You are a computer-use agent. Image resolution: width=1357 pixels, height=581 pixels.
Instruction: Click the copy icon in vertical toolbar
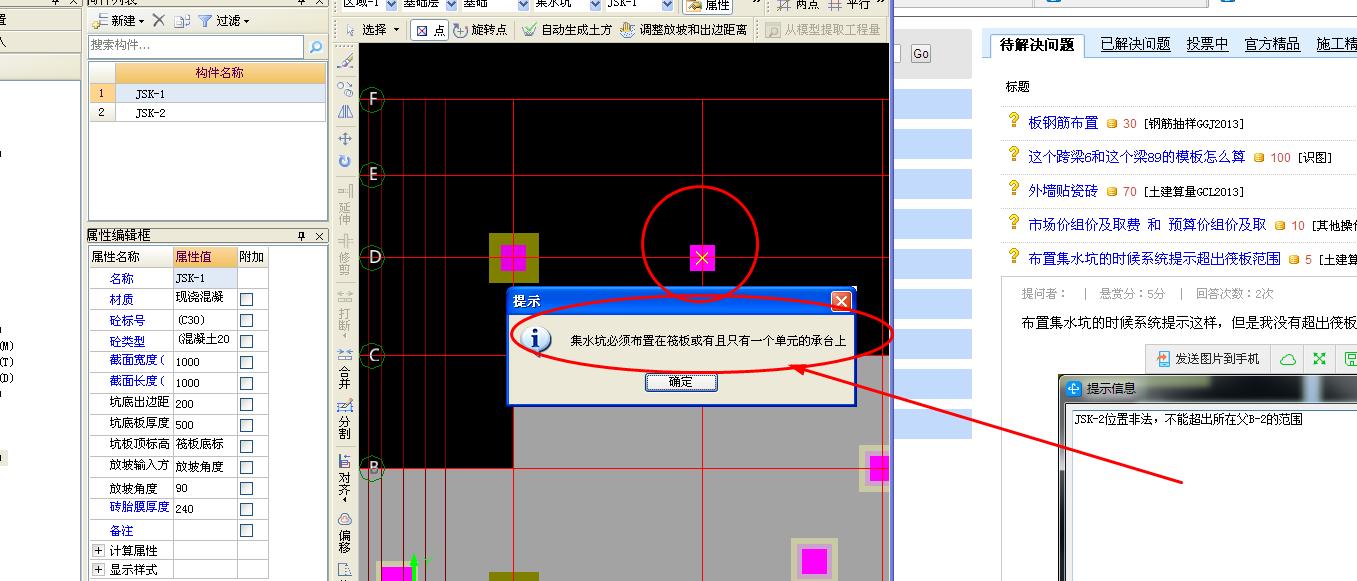(345, 88)
